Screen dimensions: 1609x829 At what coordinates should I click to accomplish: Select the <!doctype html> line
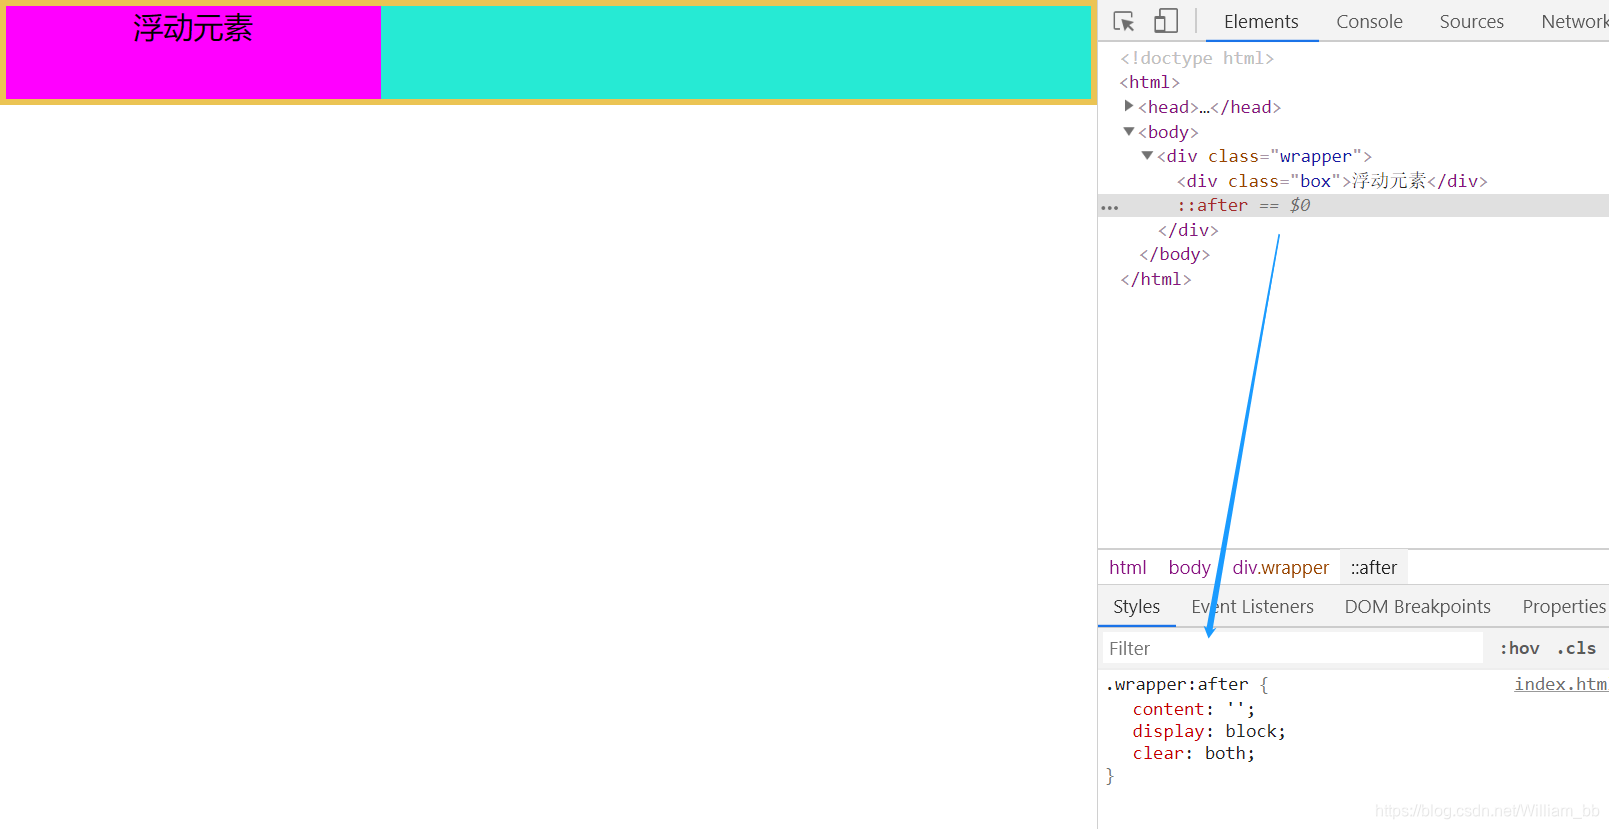(1197, 58)
